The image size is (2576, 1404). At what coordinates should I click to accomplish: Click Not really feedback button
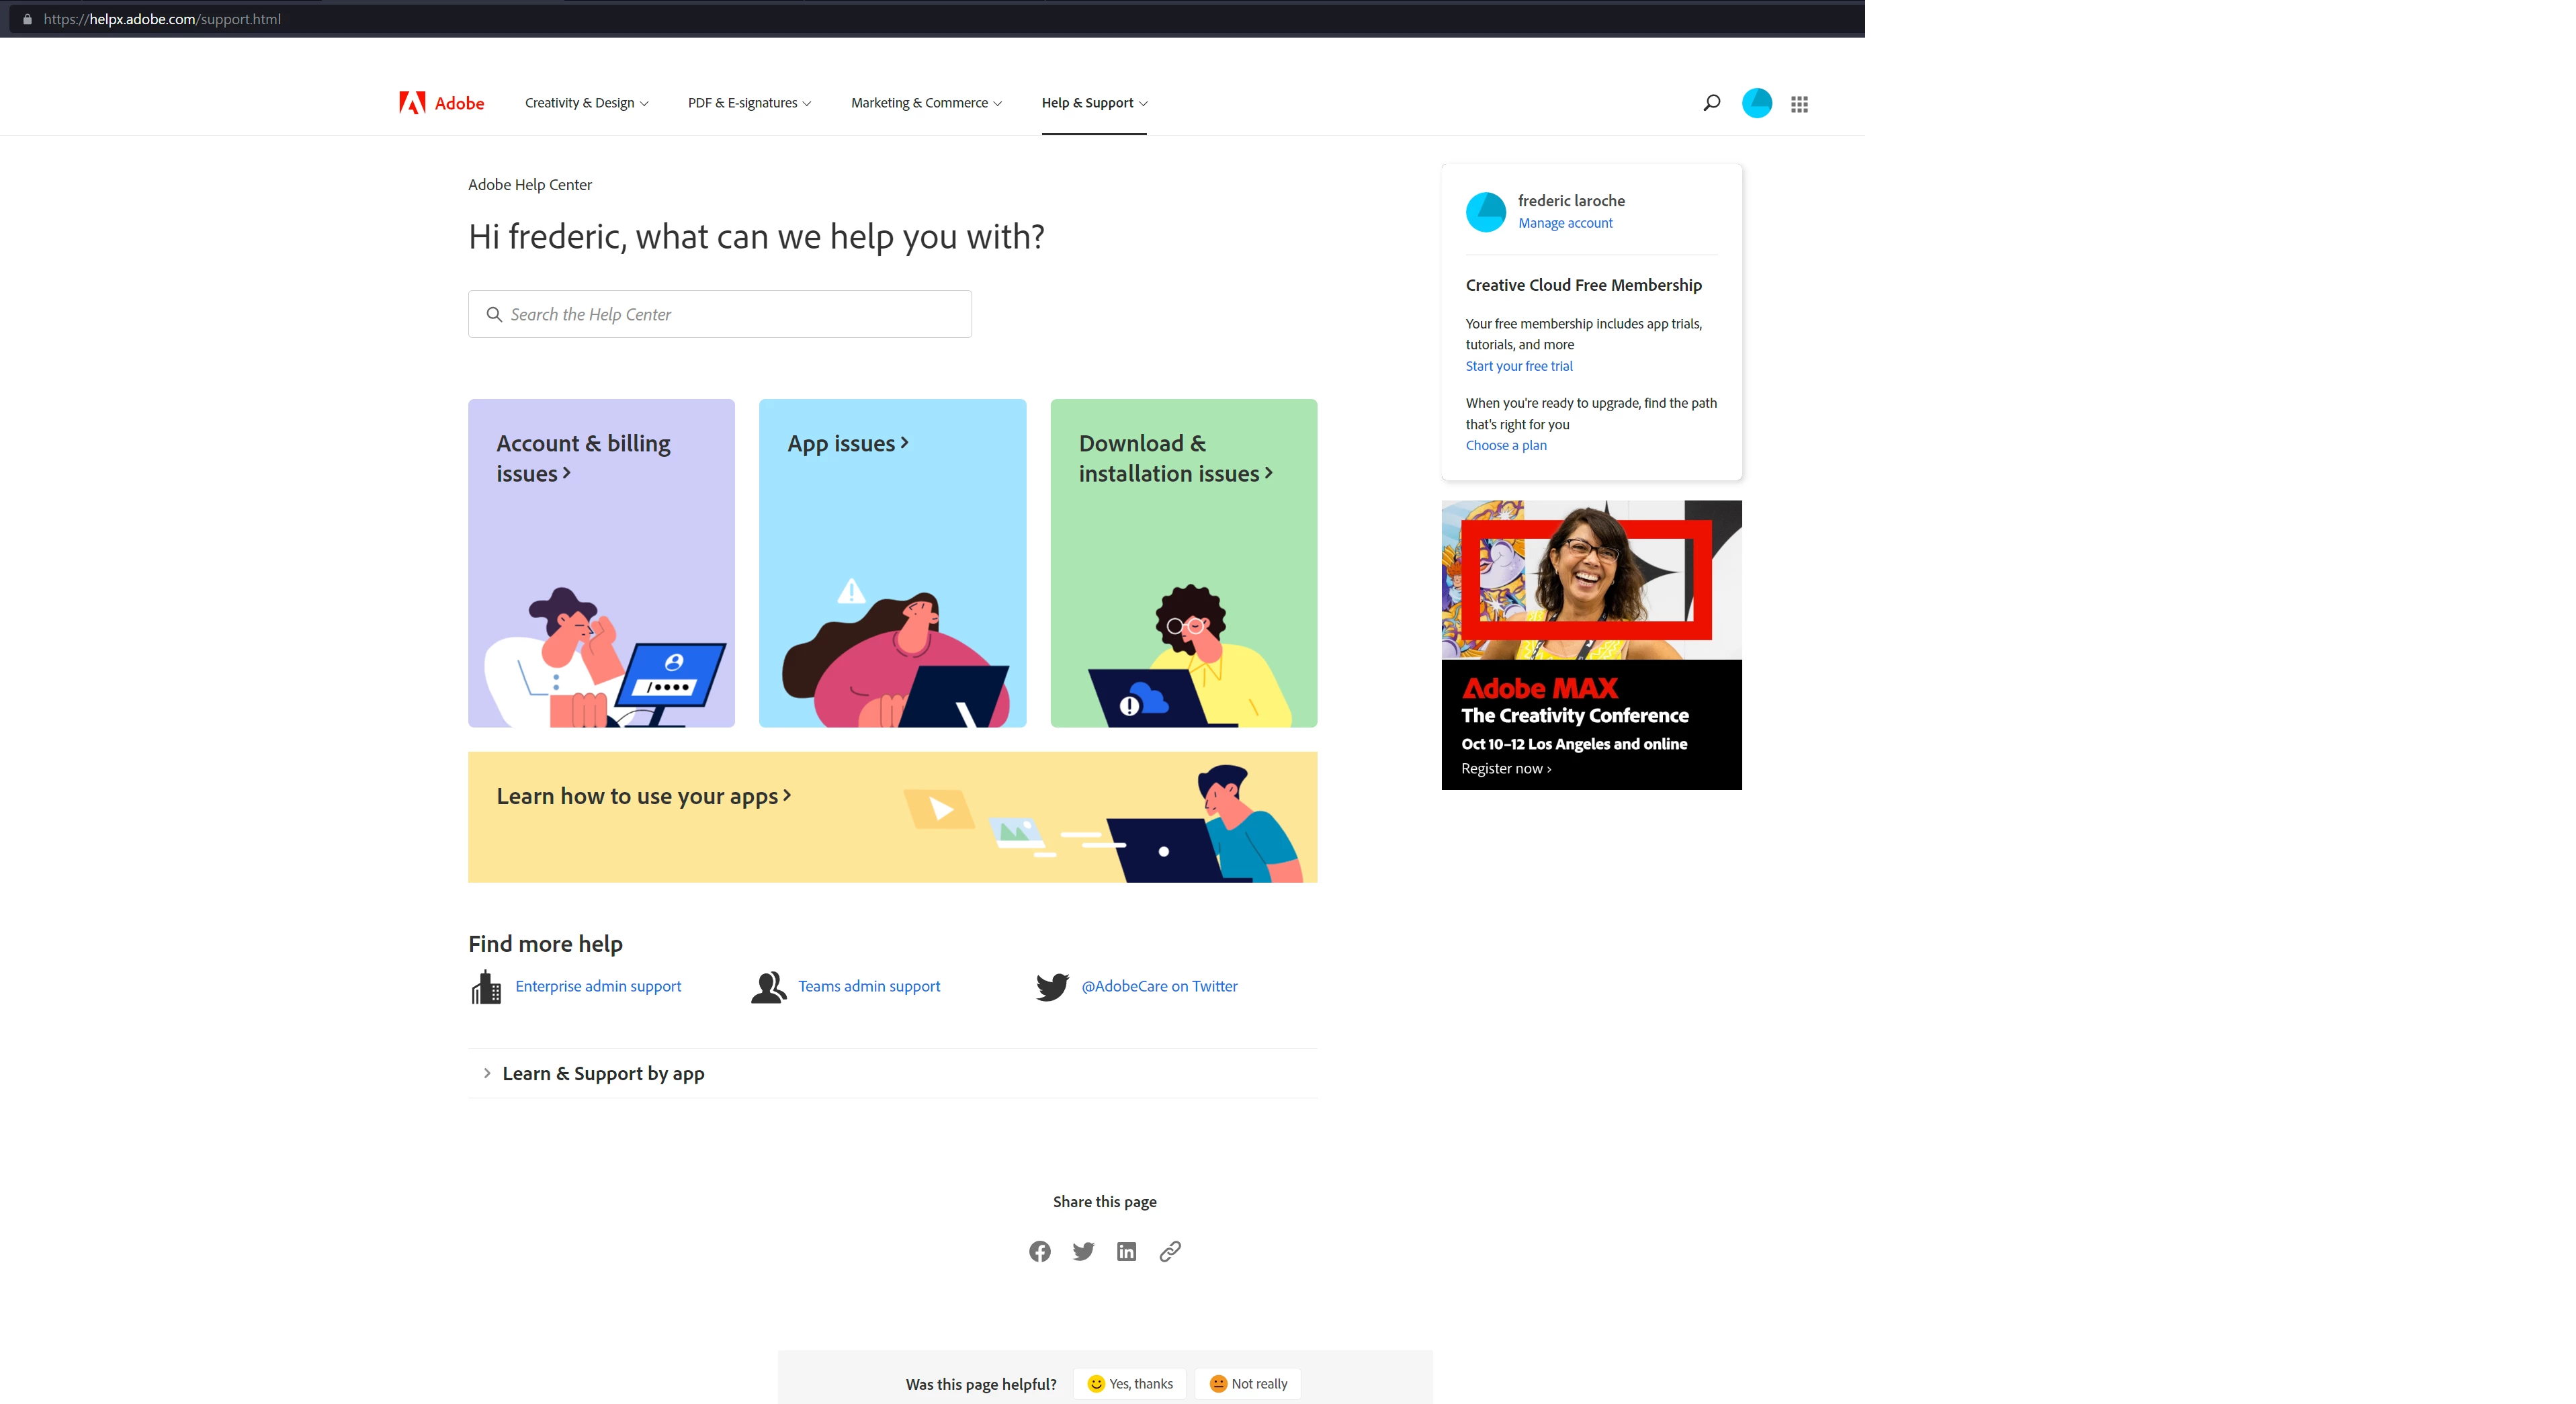click(x=1248, y=1384)
